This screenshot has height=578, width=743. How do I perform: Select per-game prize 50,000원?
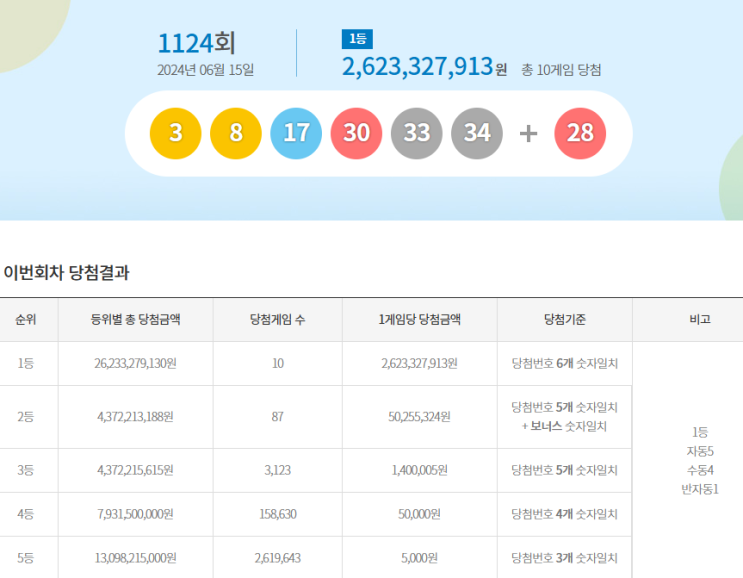tap(419, 514)
